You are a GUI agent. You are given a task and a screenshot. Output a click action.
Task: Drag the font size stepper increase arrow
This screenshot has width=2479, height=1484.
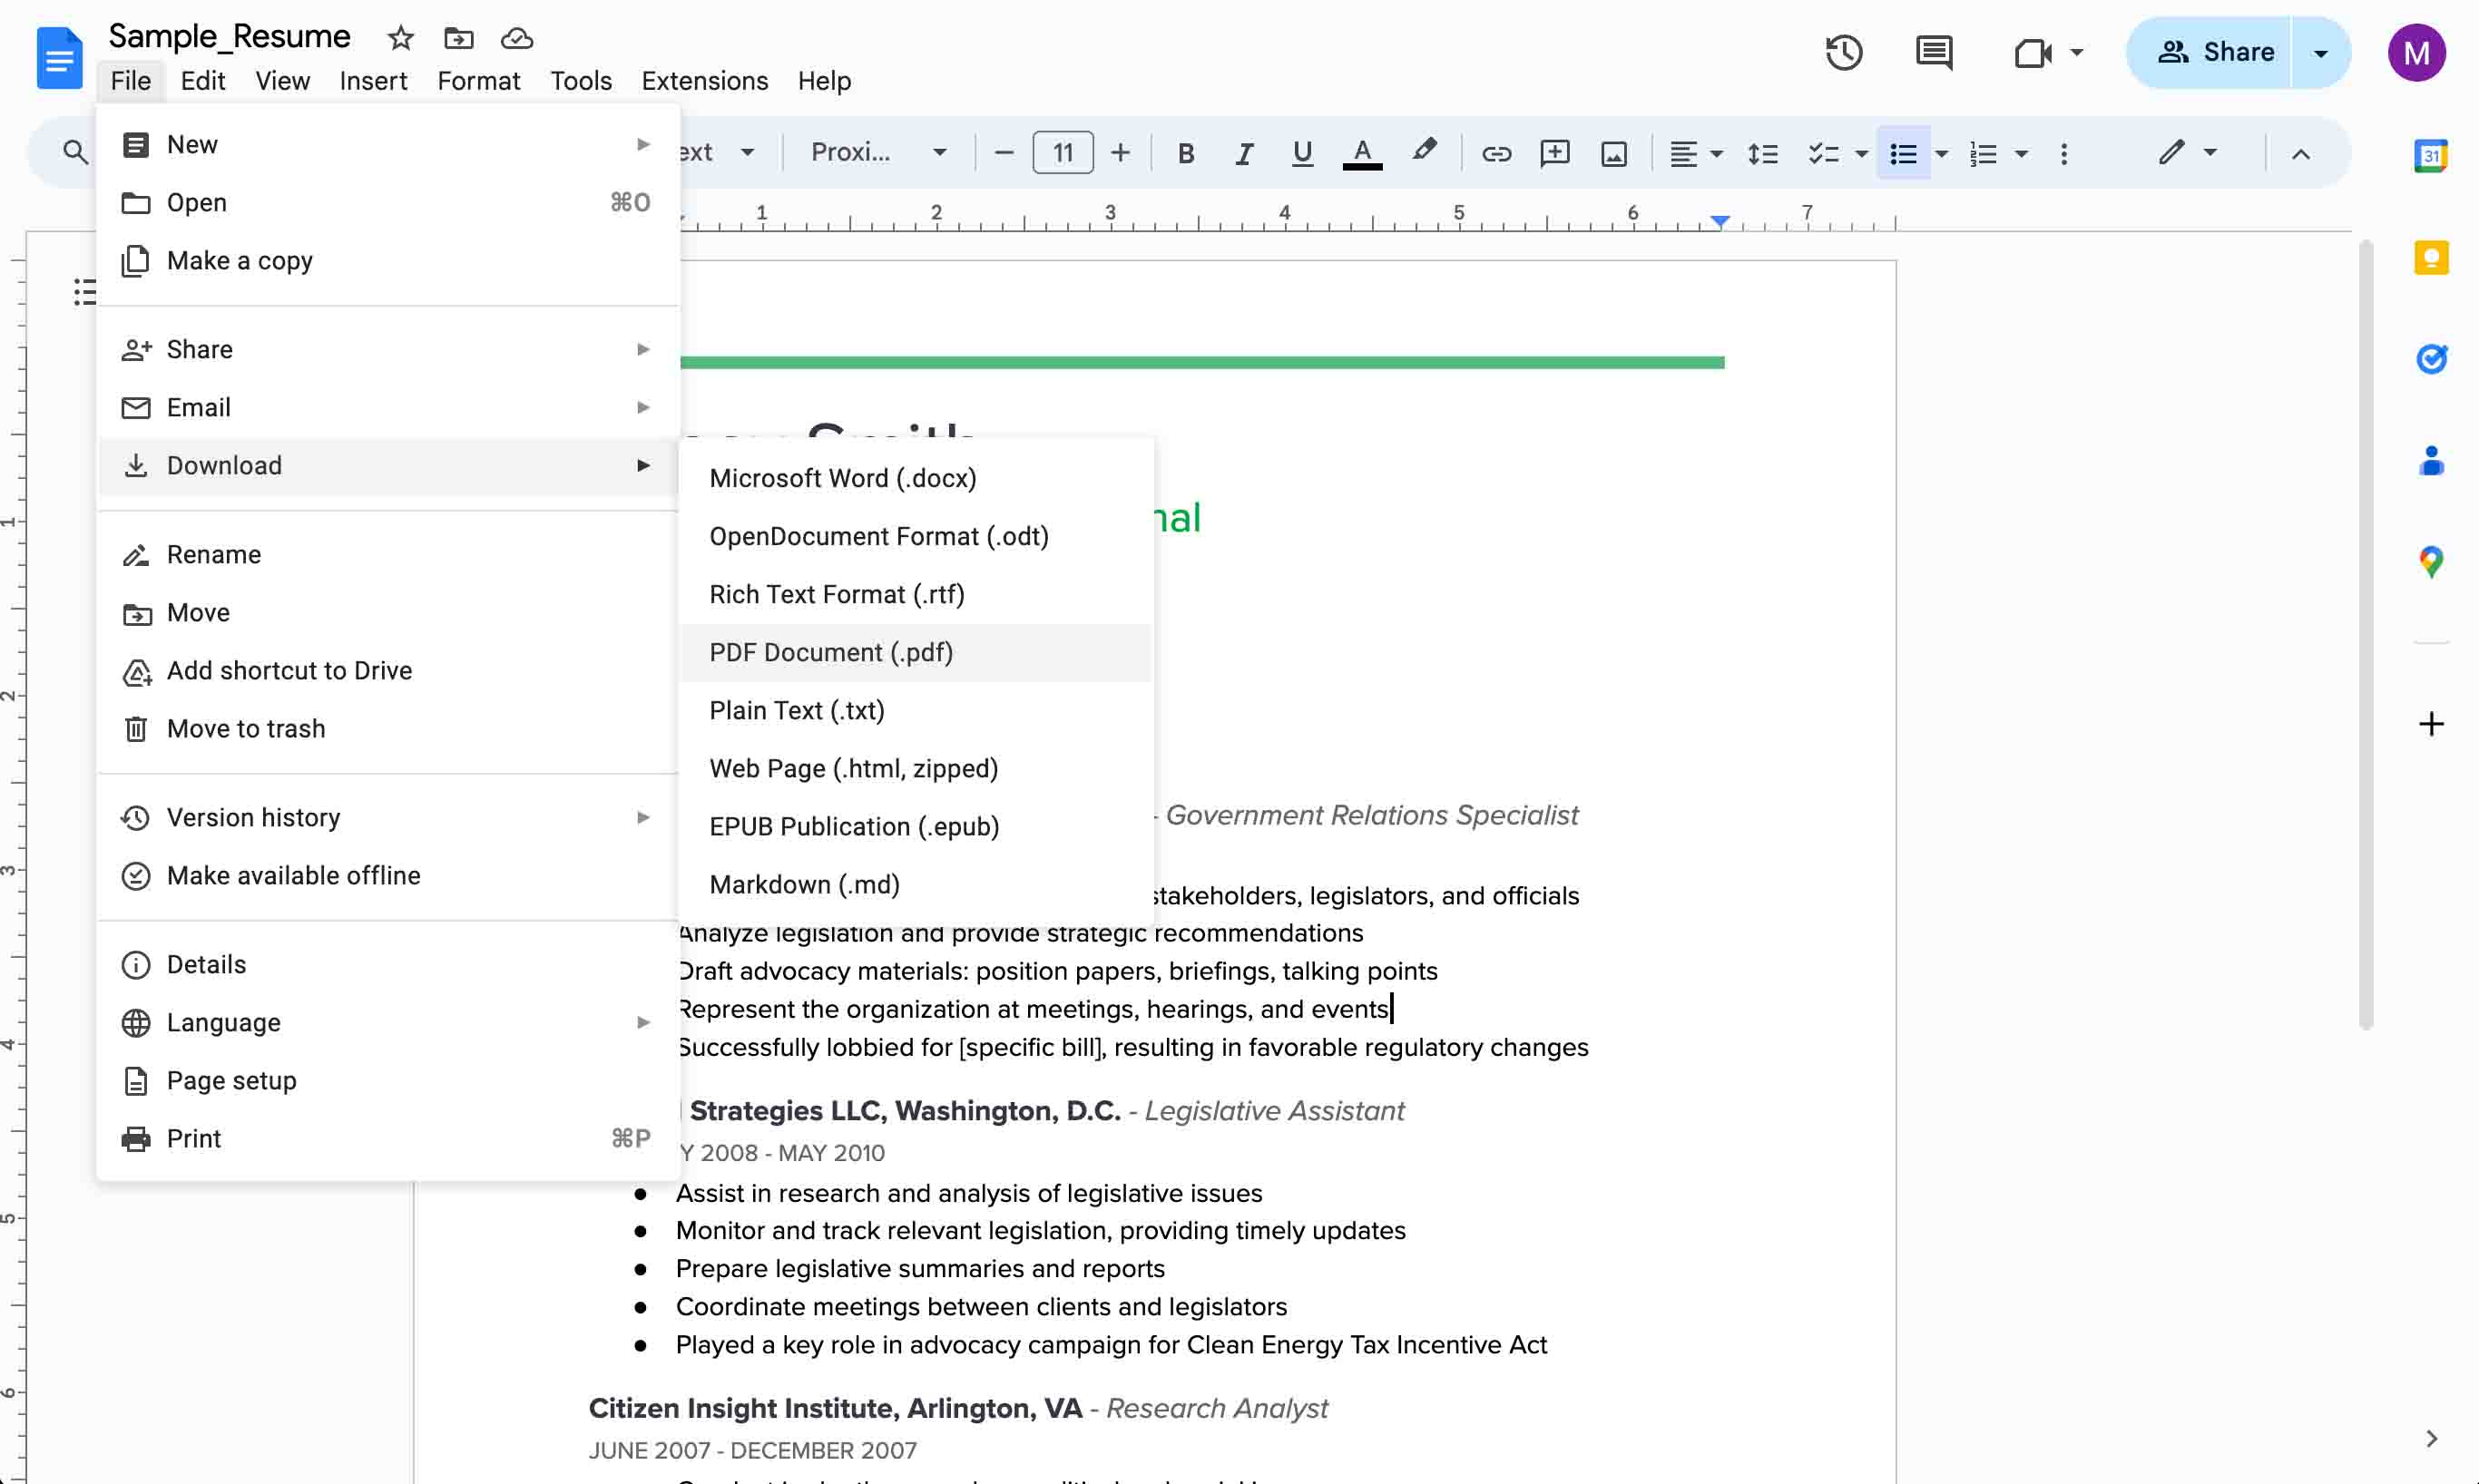click(x=1119, y=153)
